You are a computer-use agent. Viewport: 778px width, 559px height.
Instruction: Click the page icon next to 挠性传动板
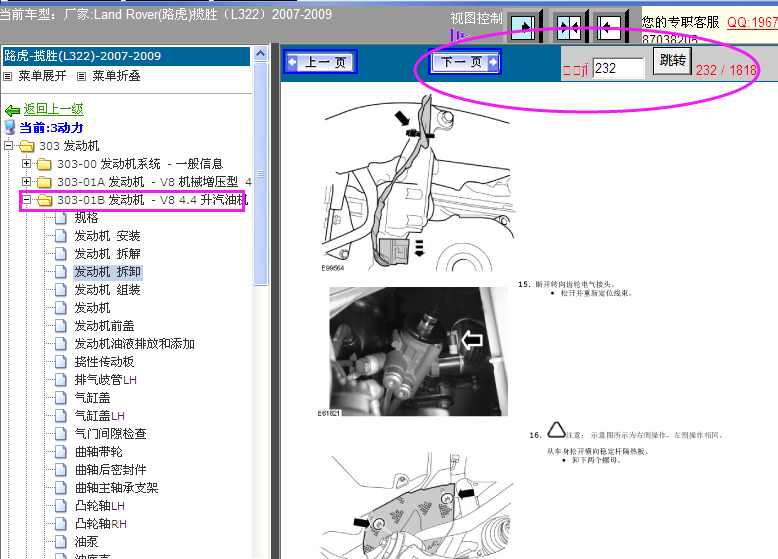coord(61,362)
